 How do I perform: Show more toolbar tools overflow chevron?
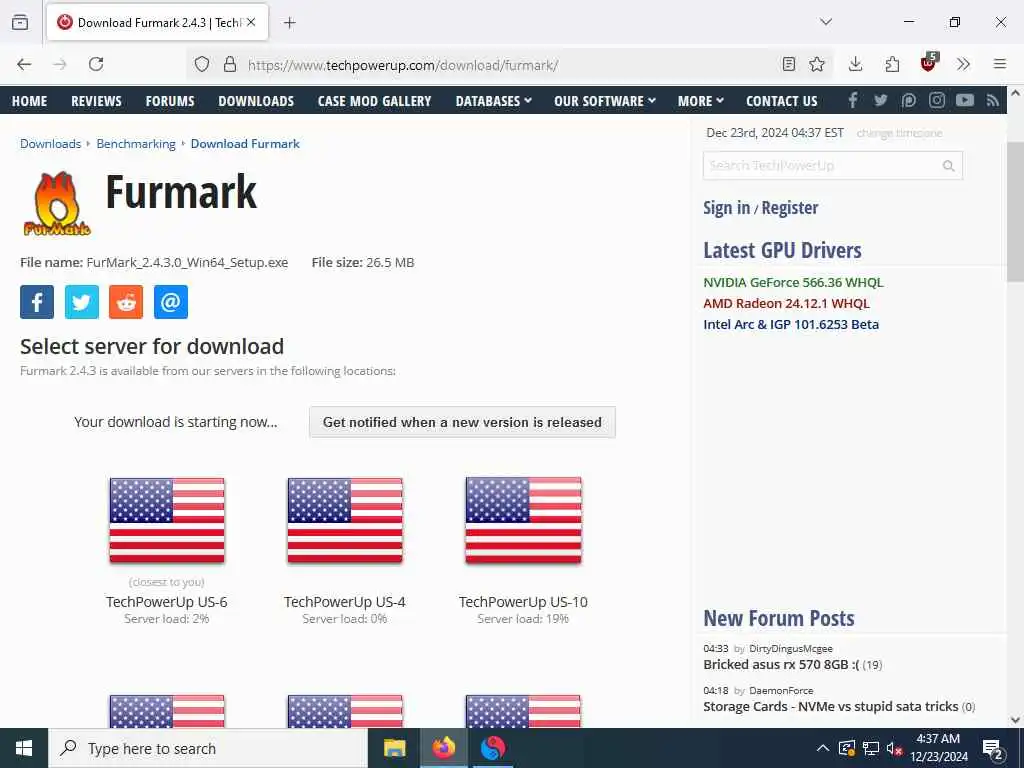963,64
